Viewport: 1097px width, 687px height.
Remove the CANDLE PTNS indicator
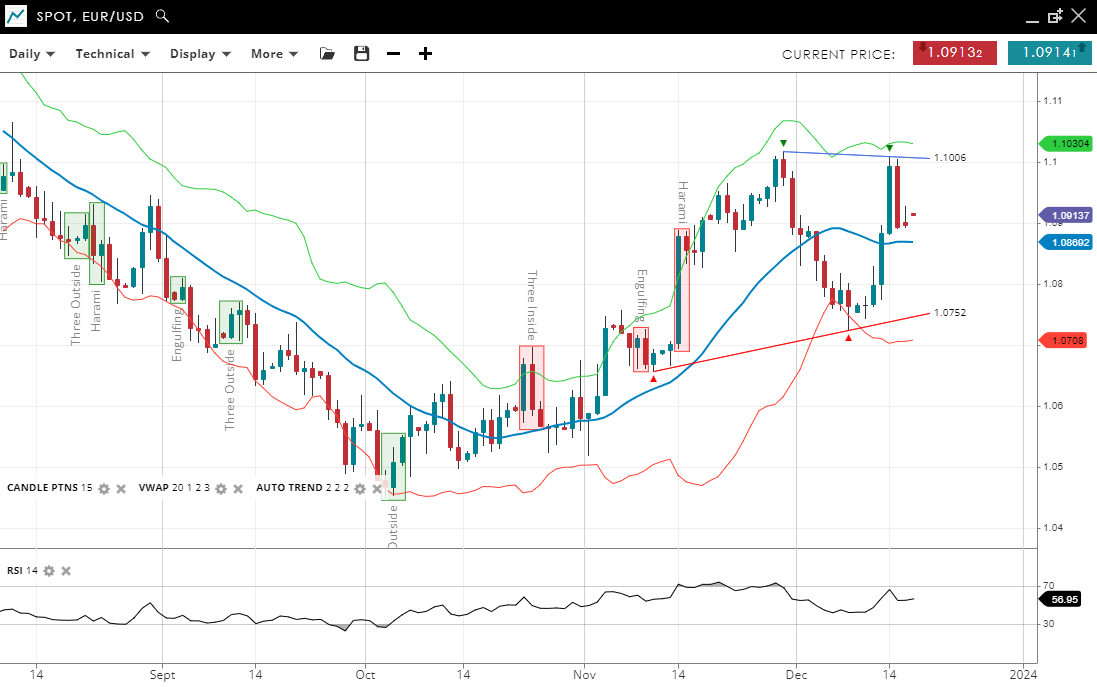[121, 489]
